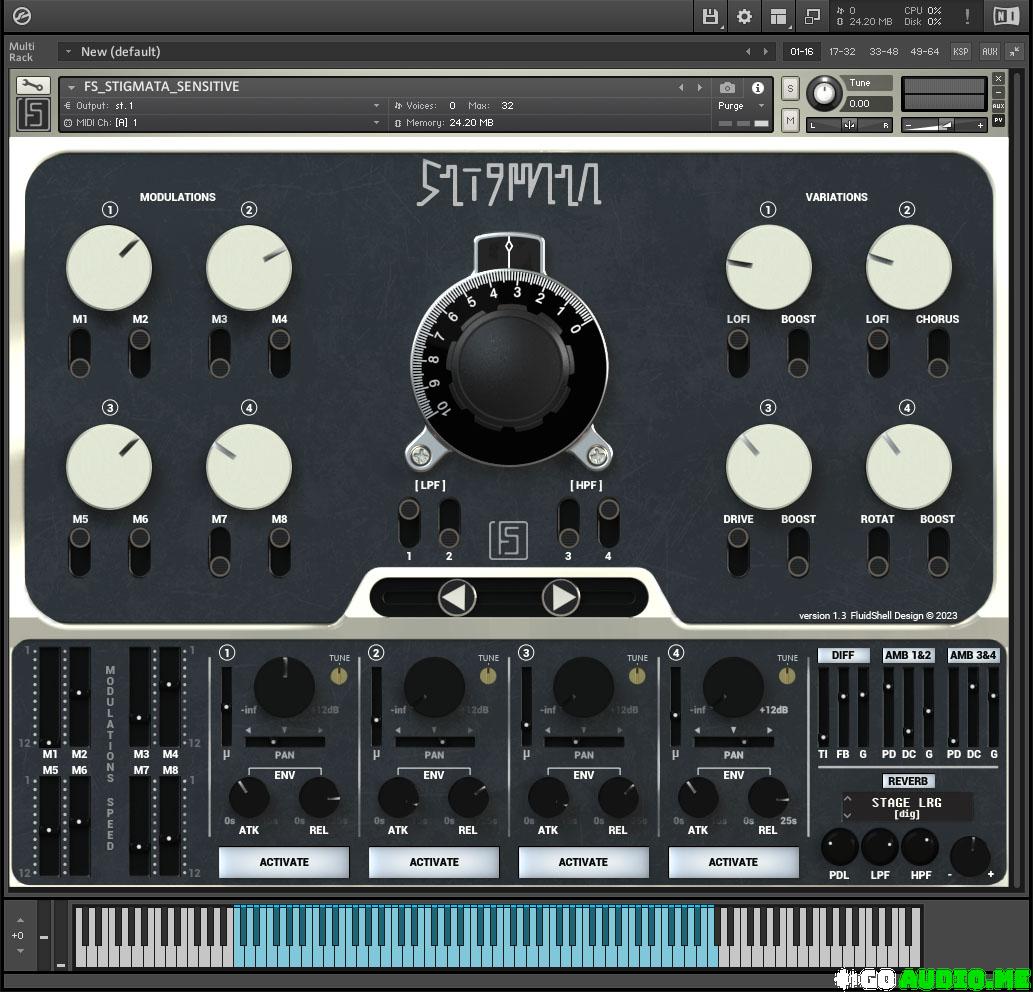Open the MIDI Ch dropdown

pyautogui.click(x=376, y=123)
